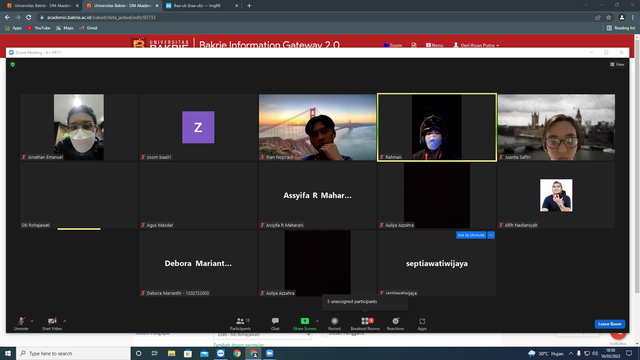The image size is (640, 360).
Task: Open Task View on taskbar
Action: pyautogui.click(x=155, y=353)
